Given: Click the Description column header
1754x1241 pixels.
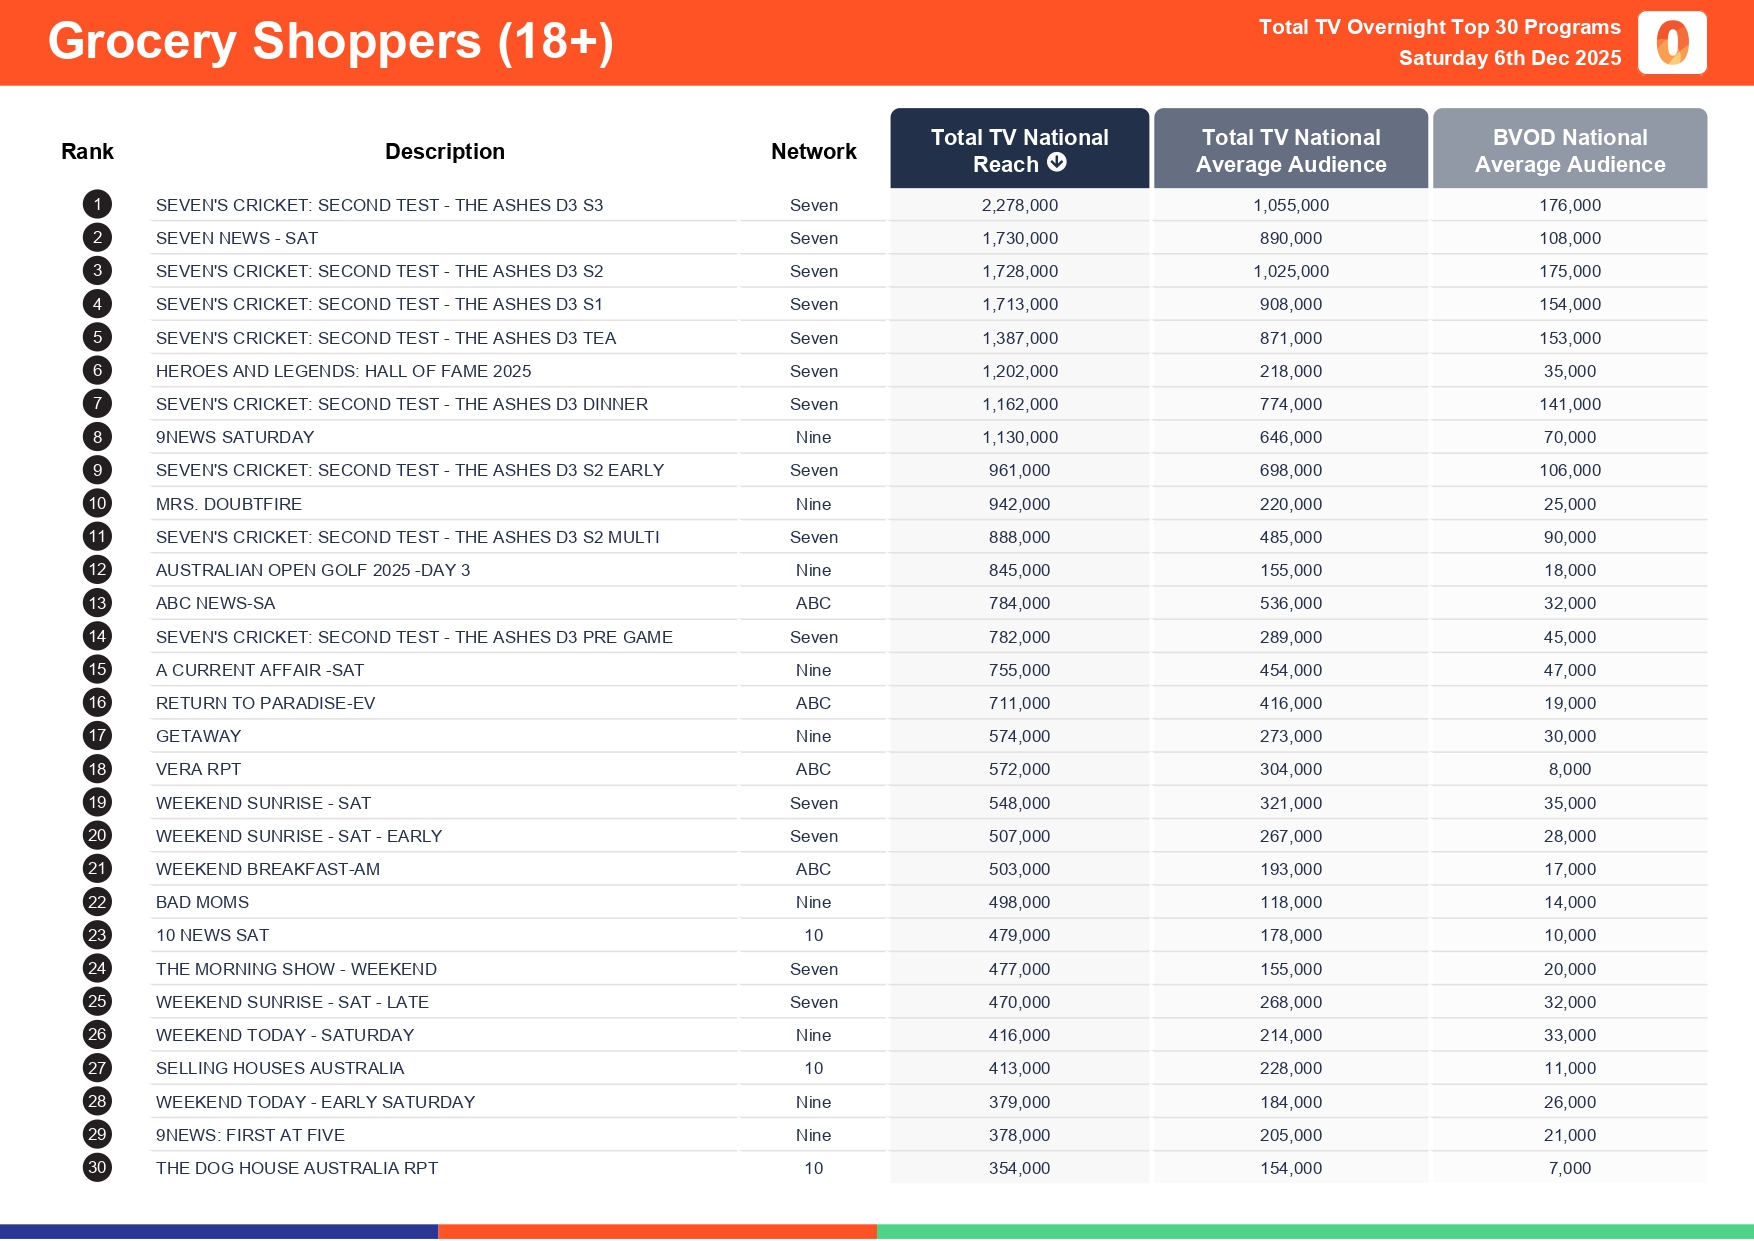Looking at the screenshot, I should tap(444, 151).
